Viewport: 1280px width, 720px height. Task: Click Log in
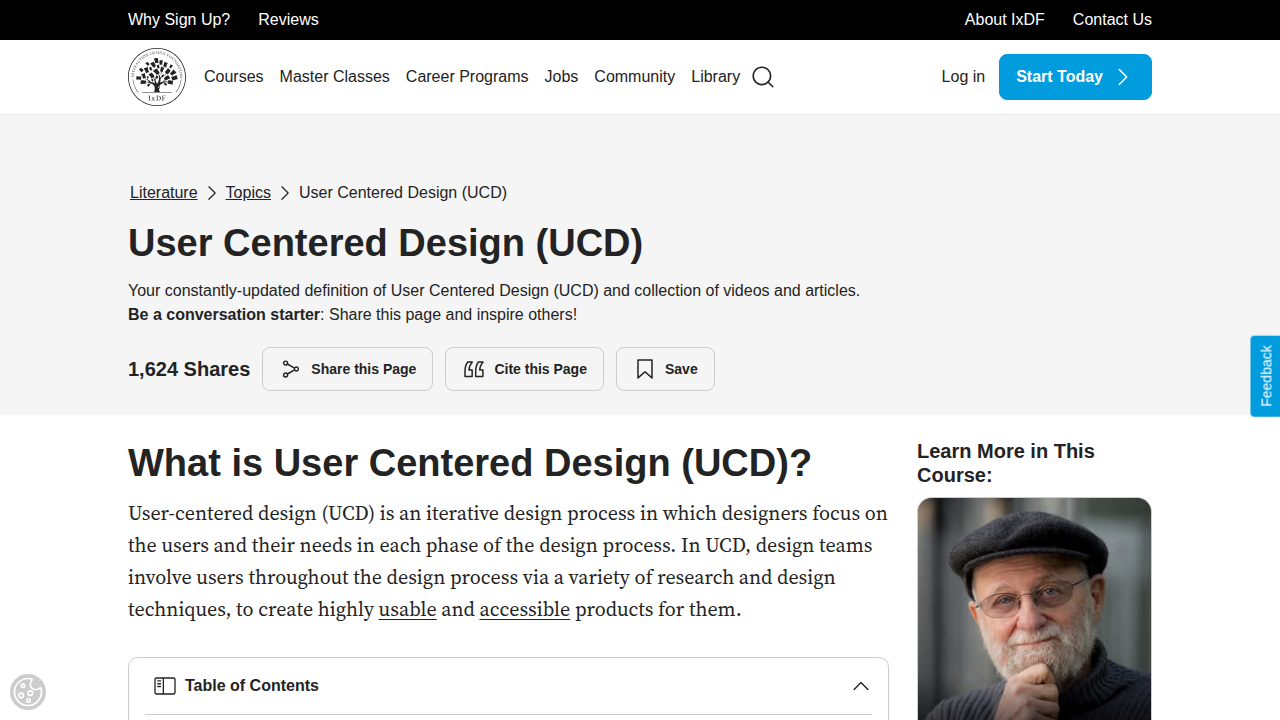963,77
